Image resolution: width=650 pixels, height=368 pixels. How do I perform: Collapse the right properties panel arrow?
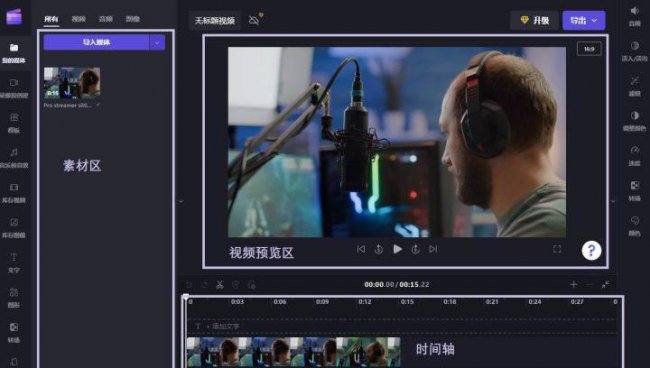(x=613, y=201)
